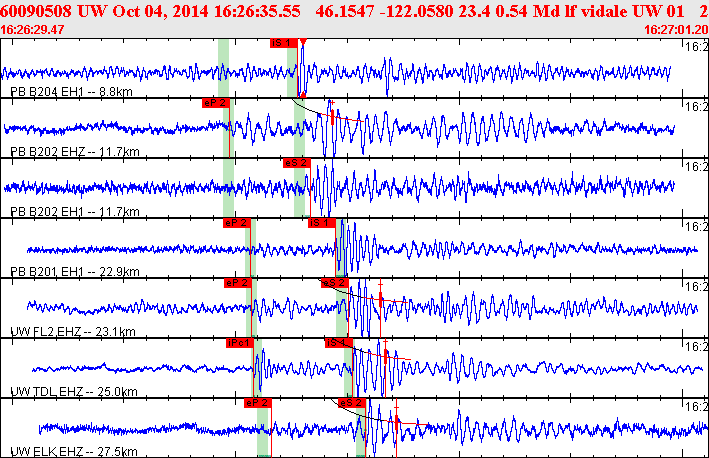Select the iS 1 pick flag on B204 EH1
Screen dimensions: 709x458
tap(284, 43)
